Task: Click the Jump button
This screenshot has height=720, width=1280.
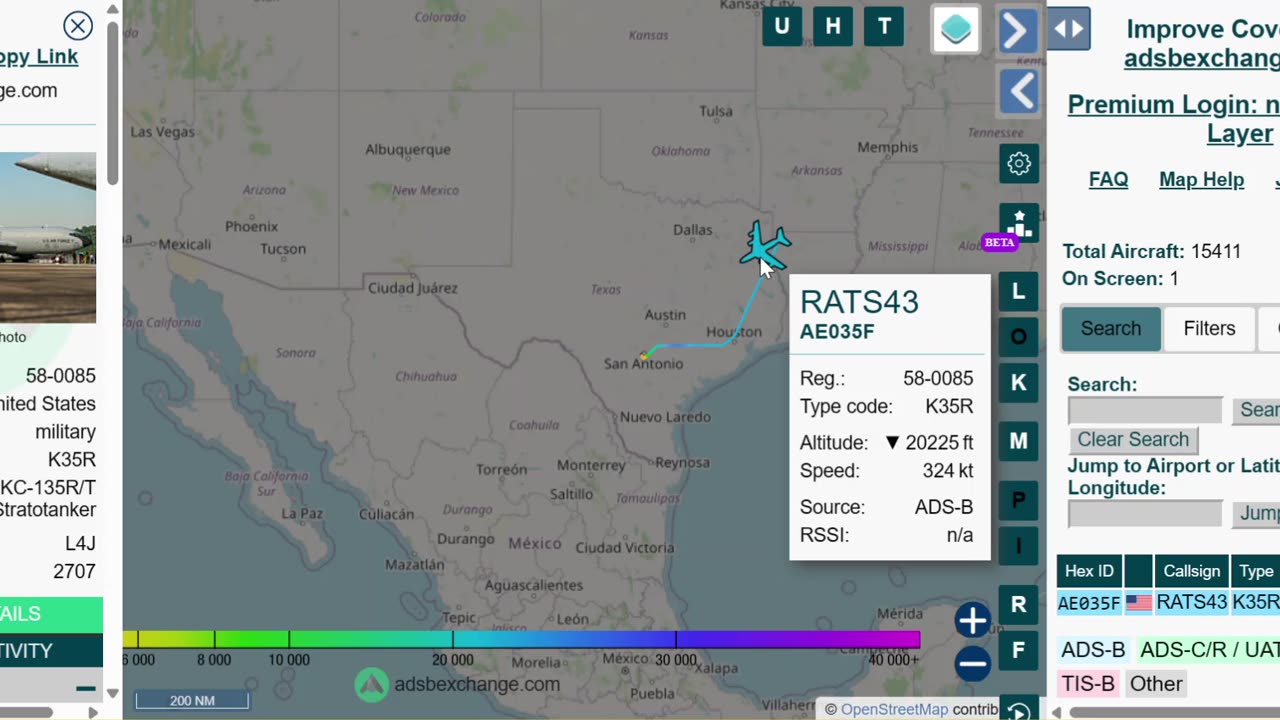Action: 1257,514
